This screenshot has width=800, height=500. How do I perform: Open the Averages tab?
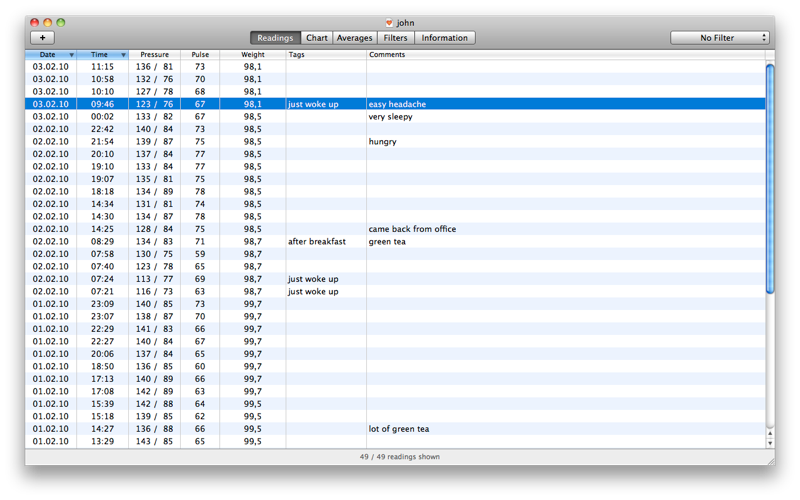(355, 38)
